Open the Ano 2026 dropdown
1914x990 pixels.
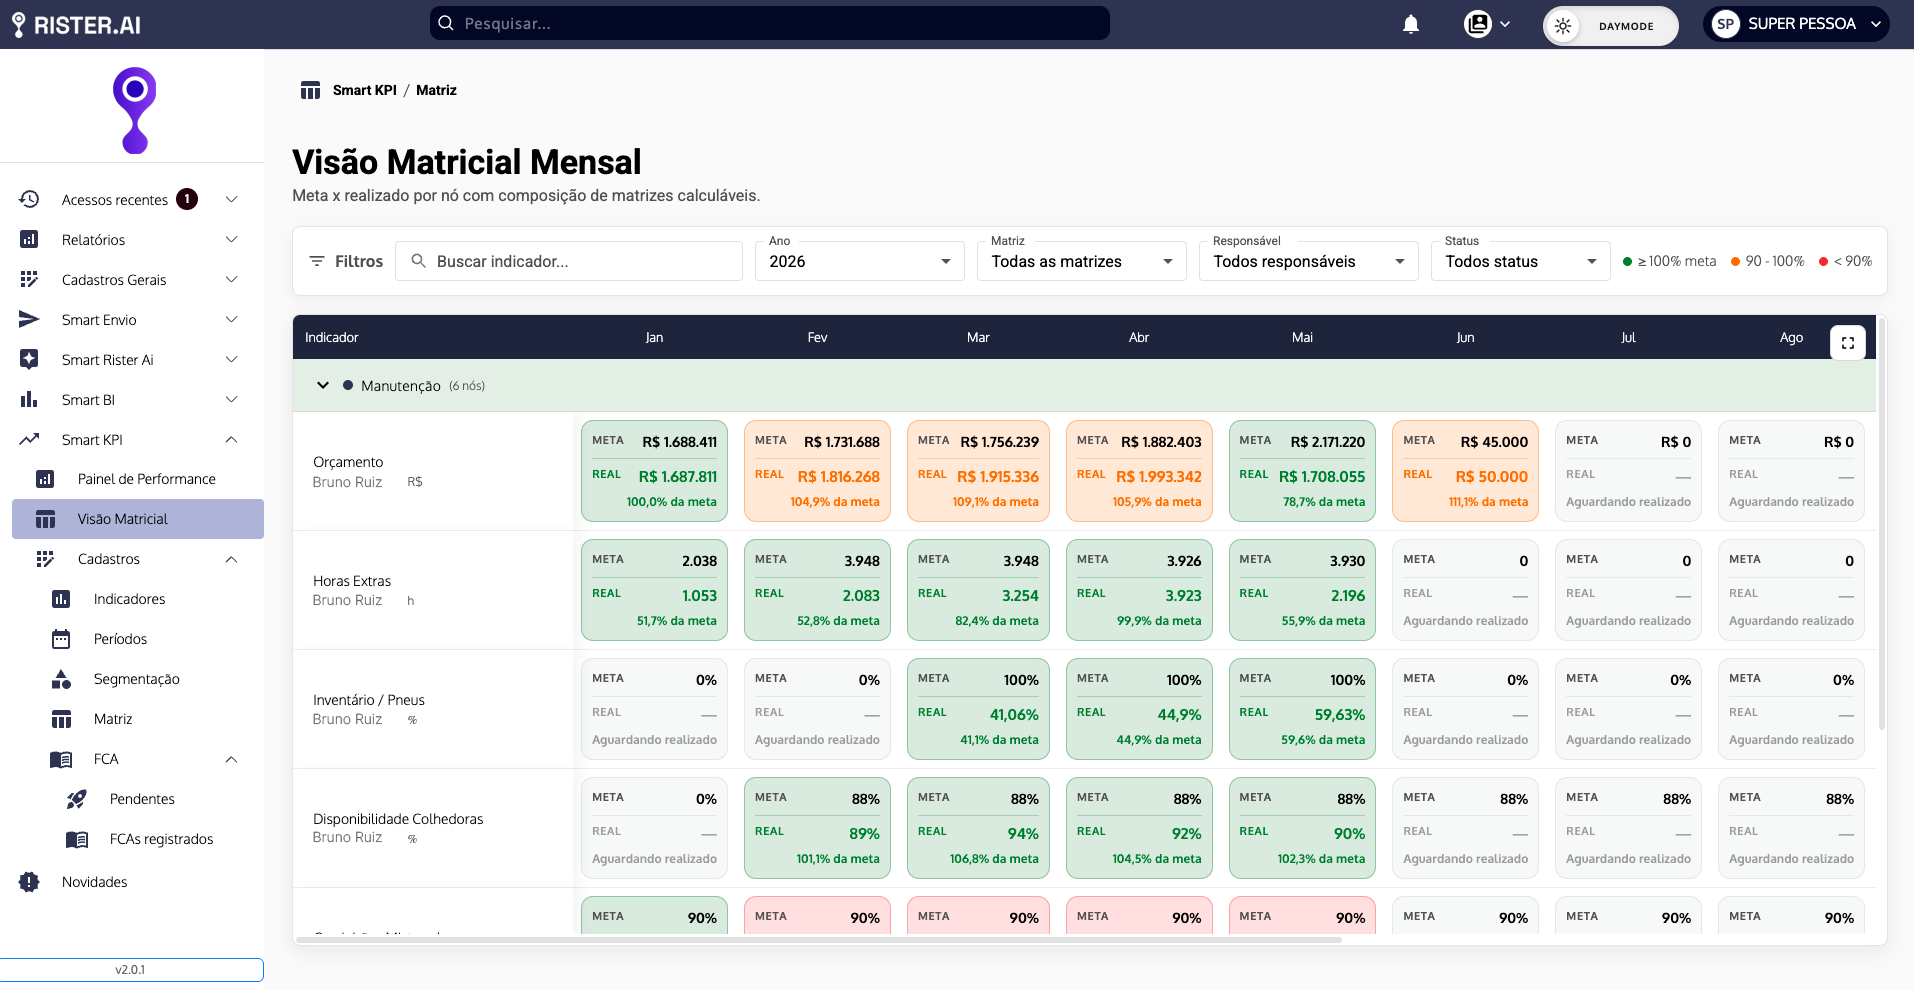coord(859,261)
